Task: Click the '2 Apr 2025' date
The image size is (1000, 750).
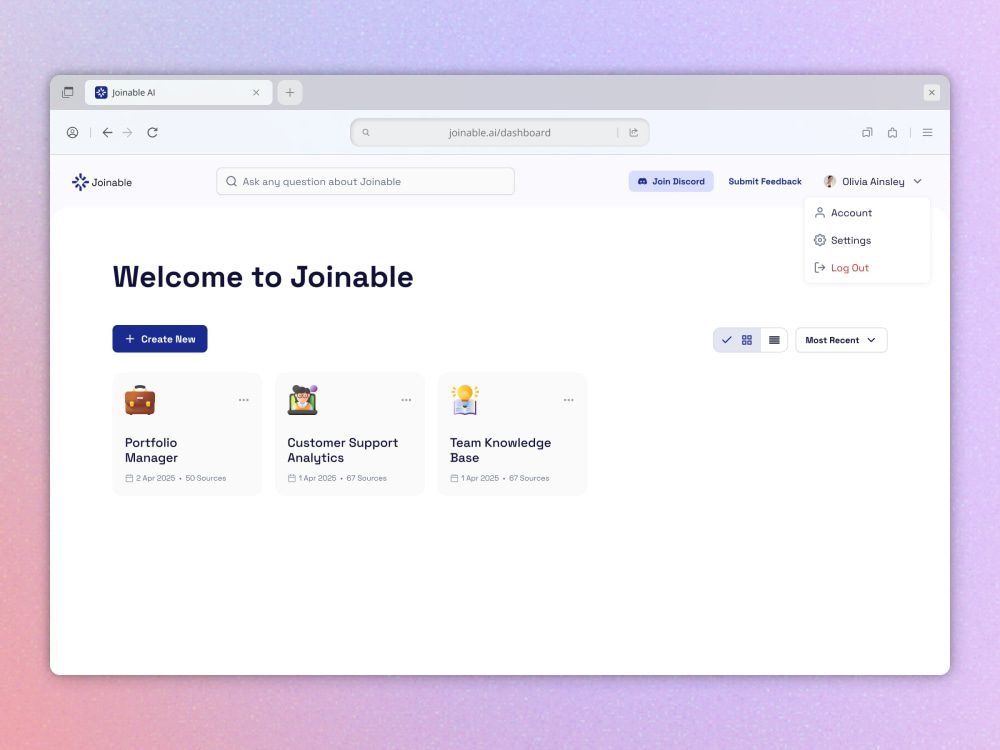Action: [156, 478]
